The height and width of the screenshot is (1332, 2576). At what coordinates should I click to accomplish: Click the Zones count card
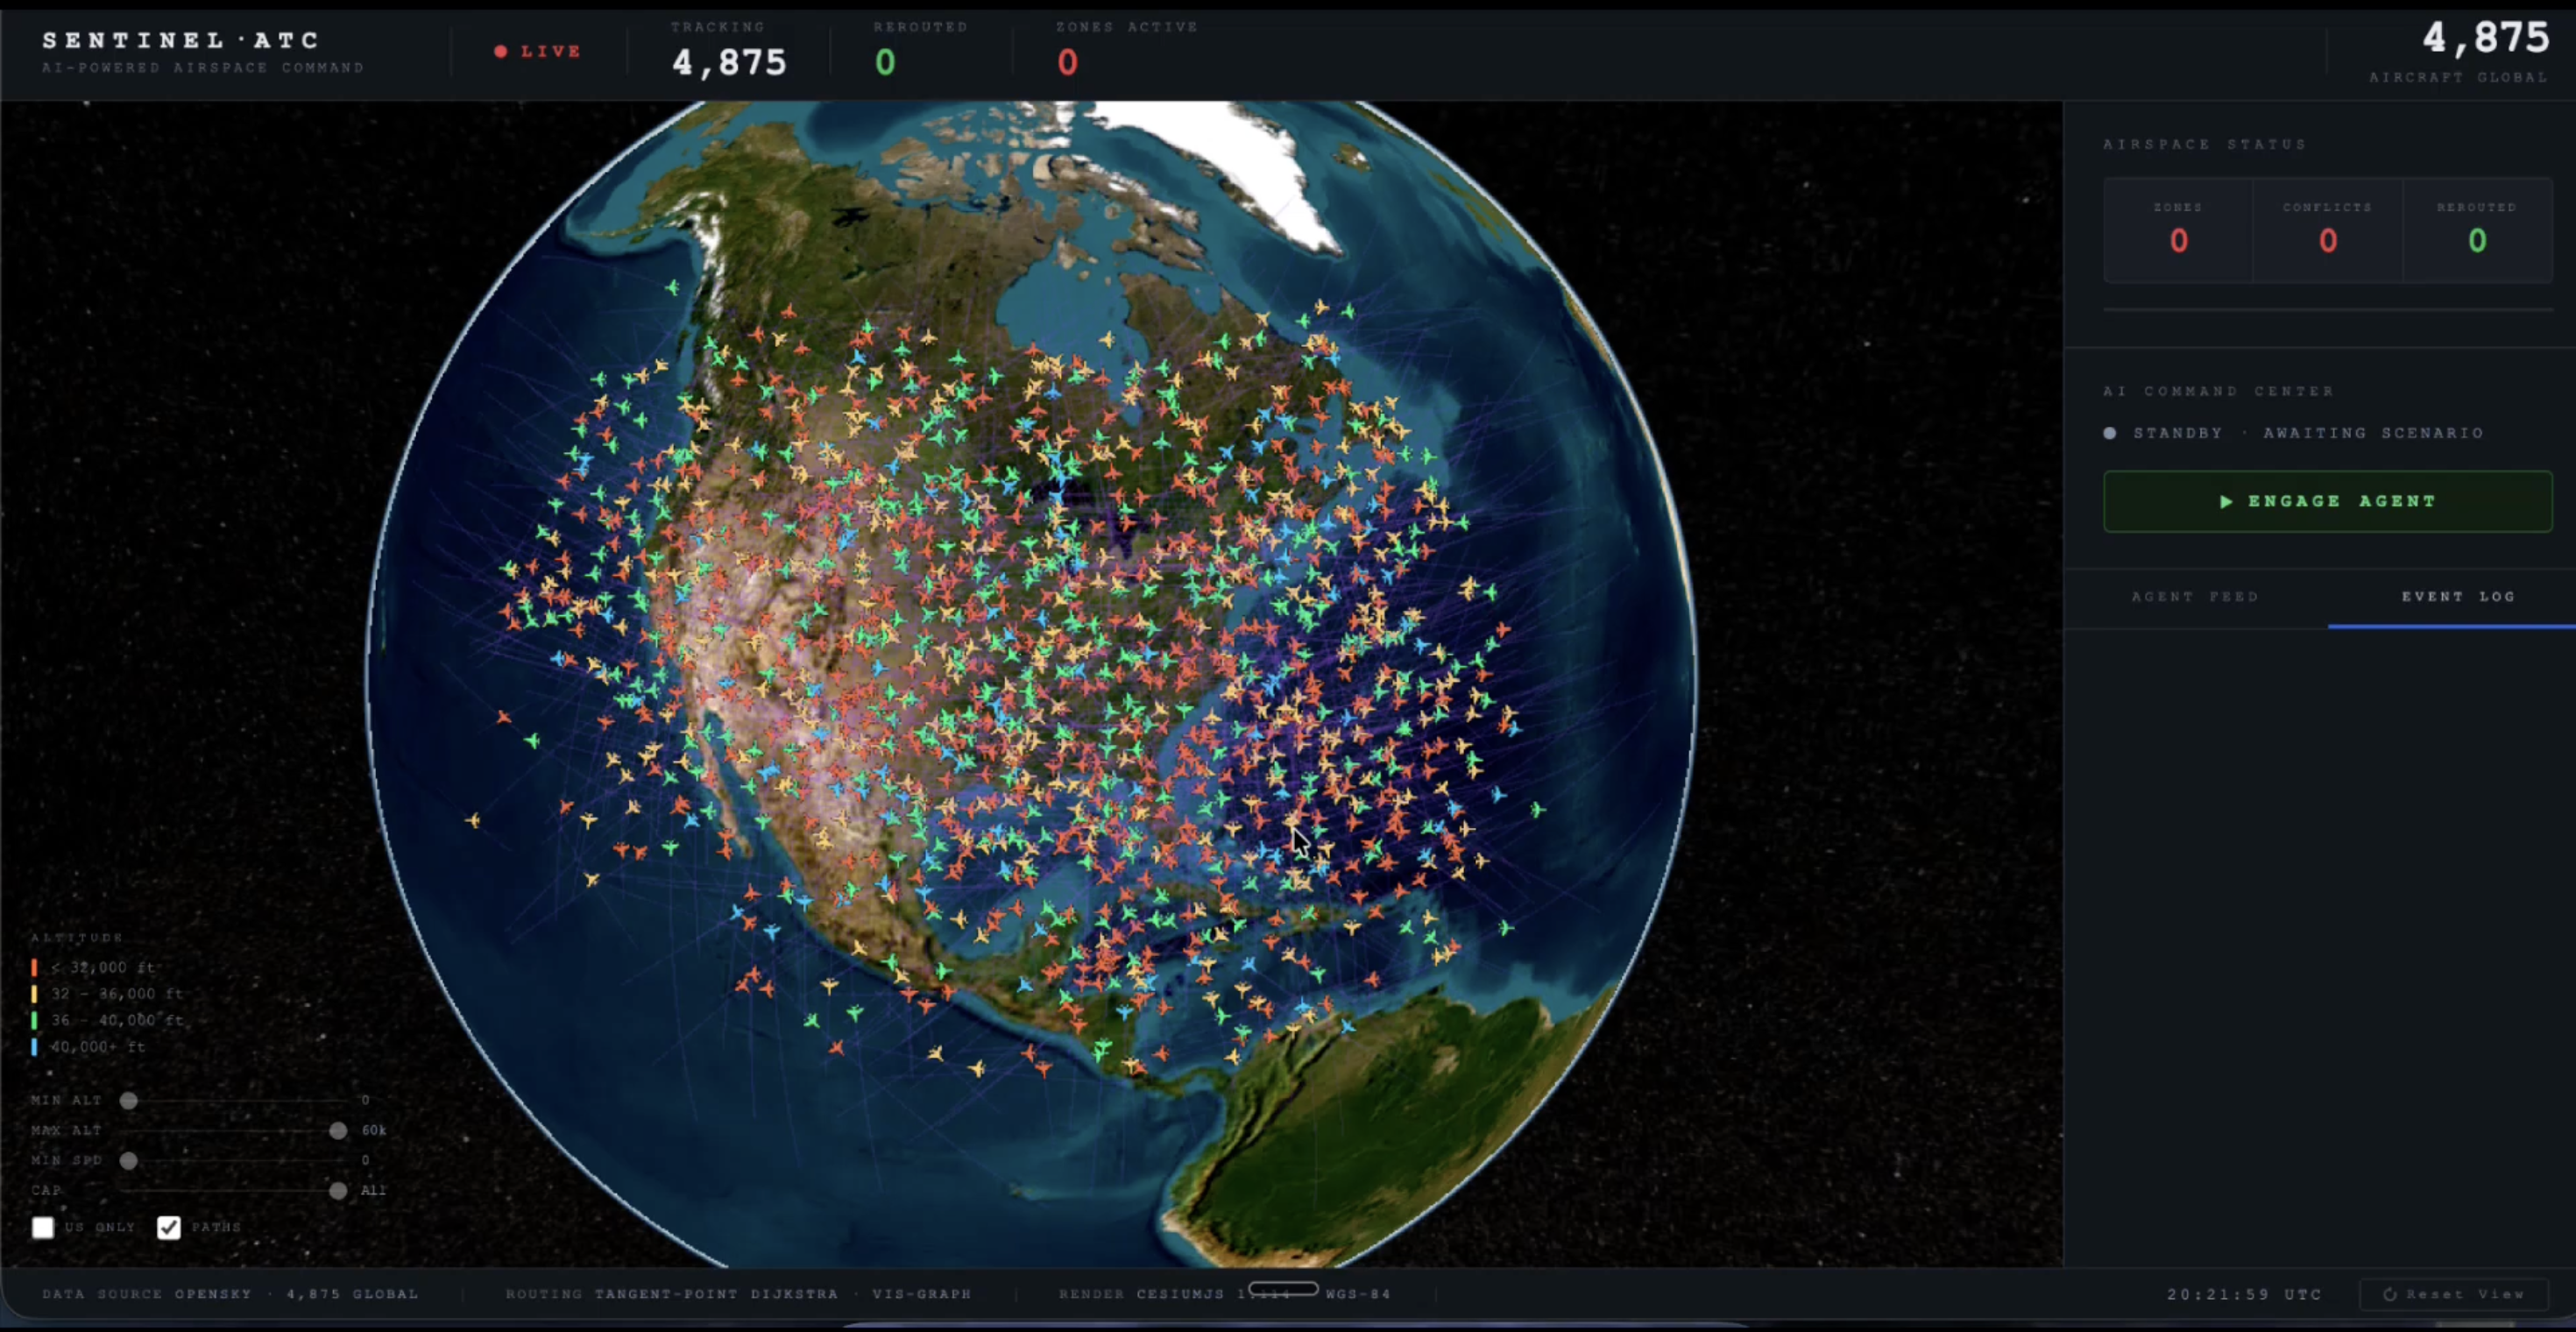pyautogui.click(x=2178, y=230)
